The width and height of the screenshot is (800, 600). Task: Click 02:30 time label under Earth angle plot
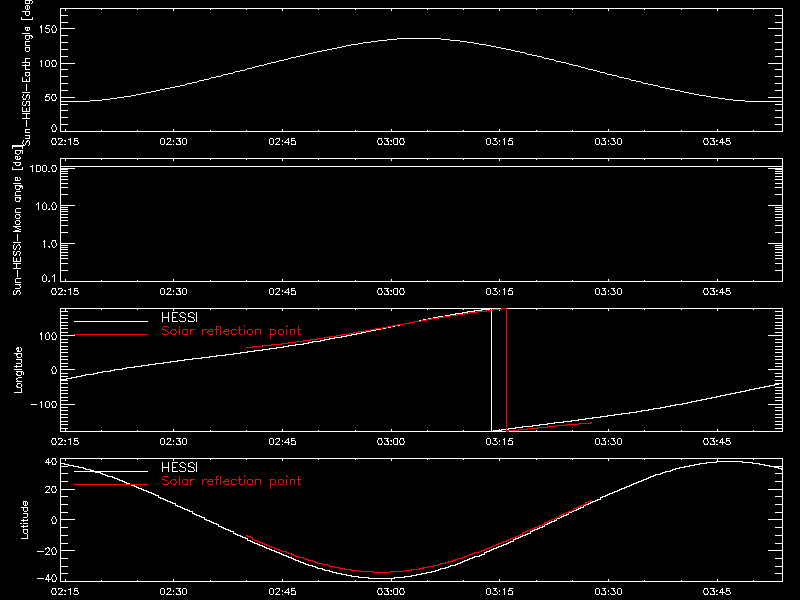click(x=173, y=141)
